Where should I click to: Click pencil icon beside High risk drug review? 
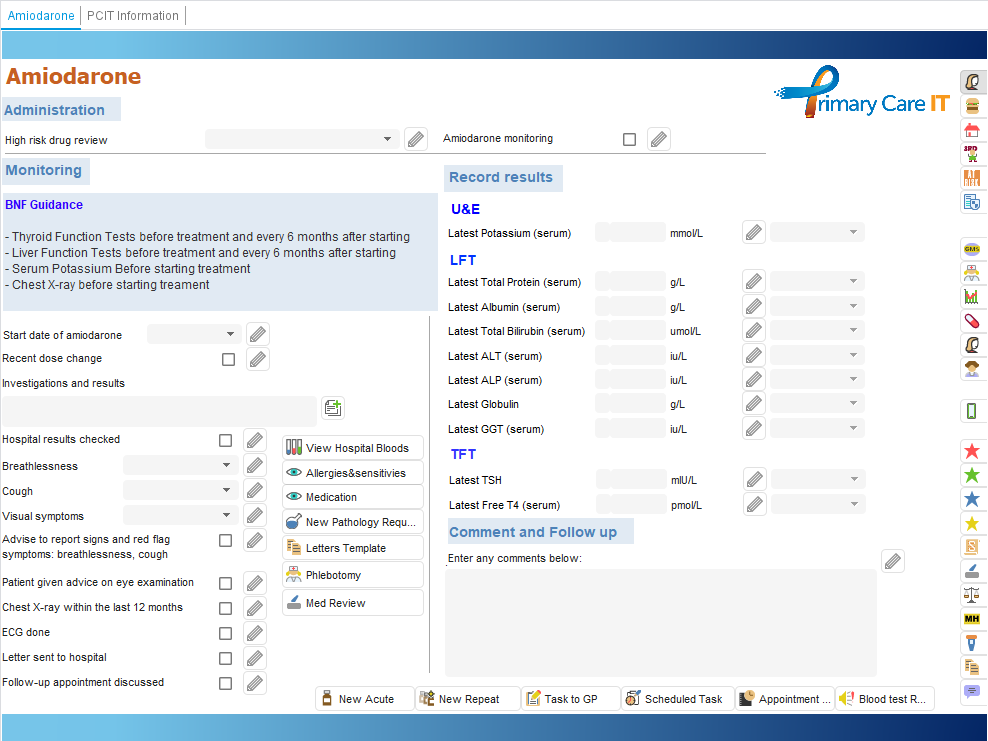(416, 140)
